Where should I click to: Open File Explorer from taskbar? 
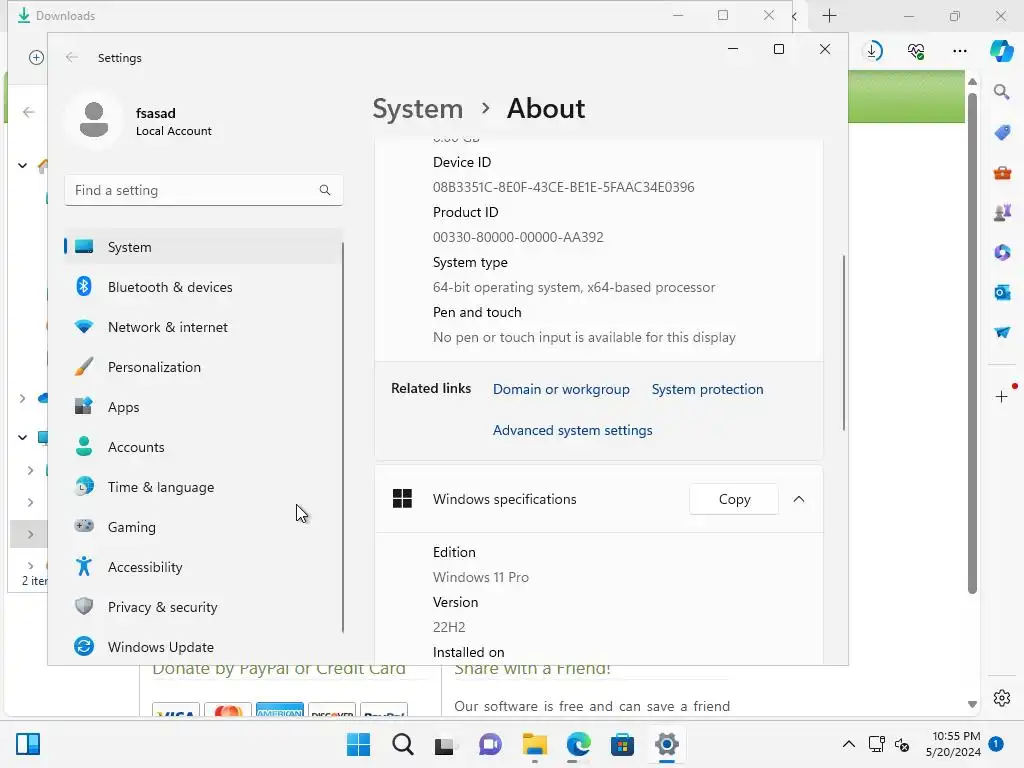(535, 744)
